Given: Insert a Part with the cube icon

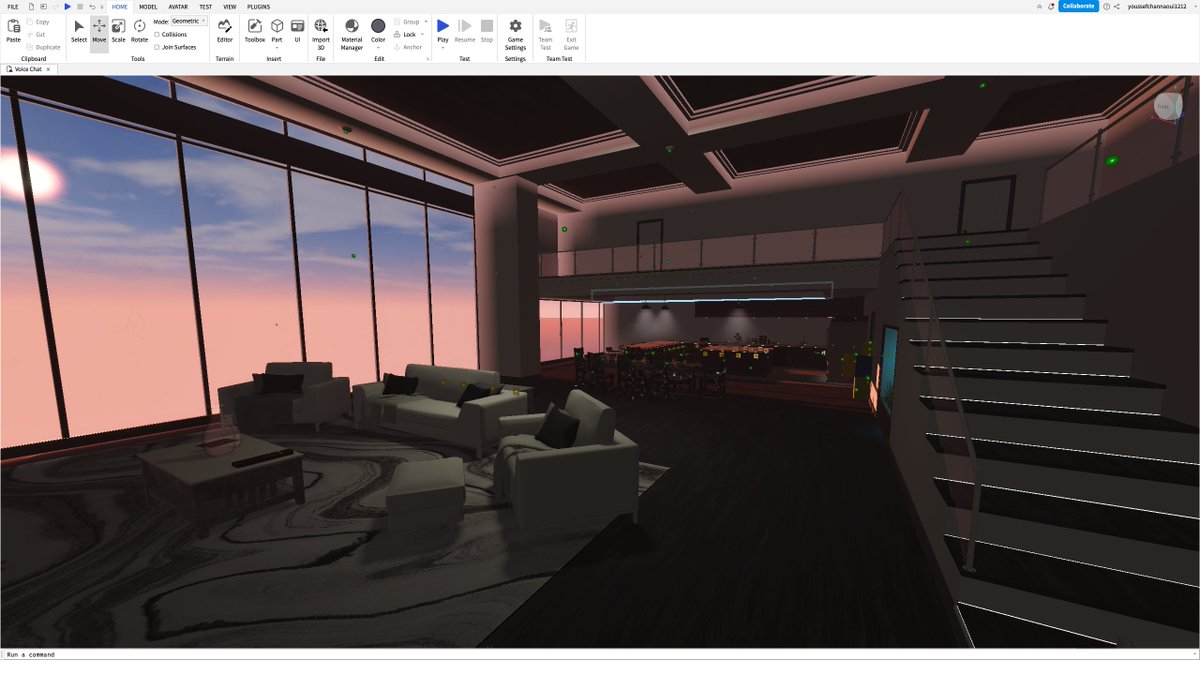Looking at the screenshot, I should [277, 26].
